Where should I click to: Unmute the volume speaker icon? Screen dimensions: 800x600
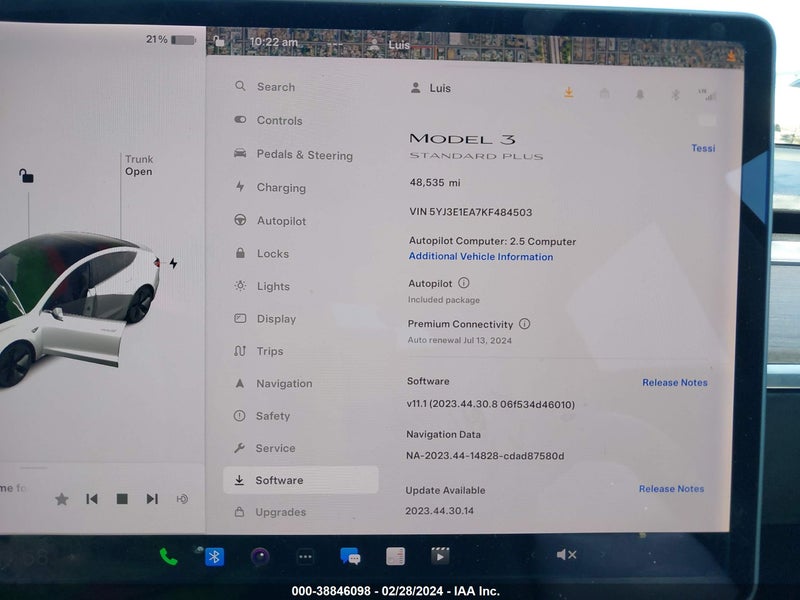pyautogui.click(x=566, y=555)
